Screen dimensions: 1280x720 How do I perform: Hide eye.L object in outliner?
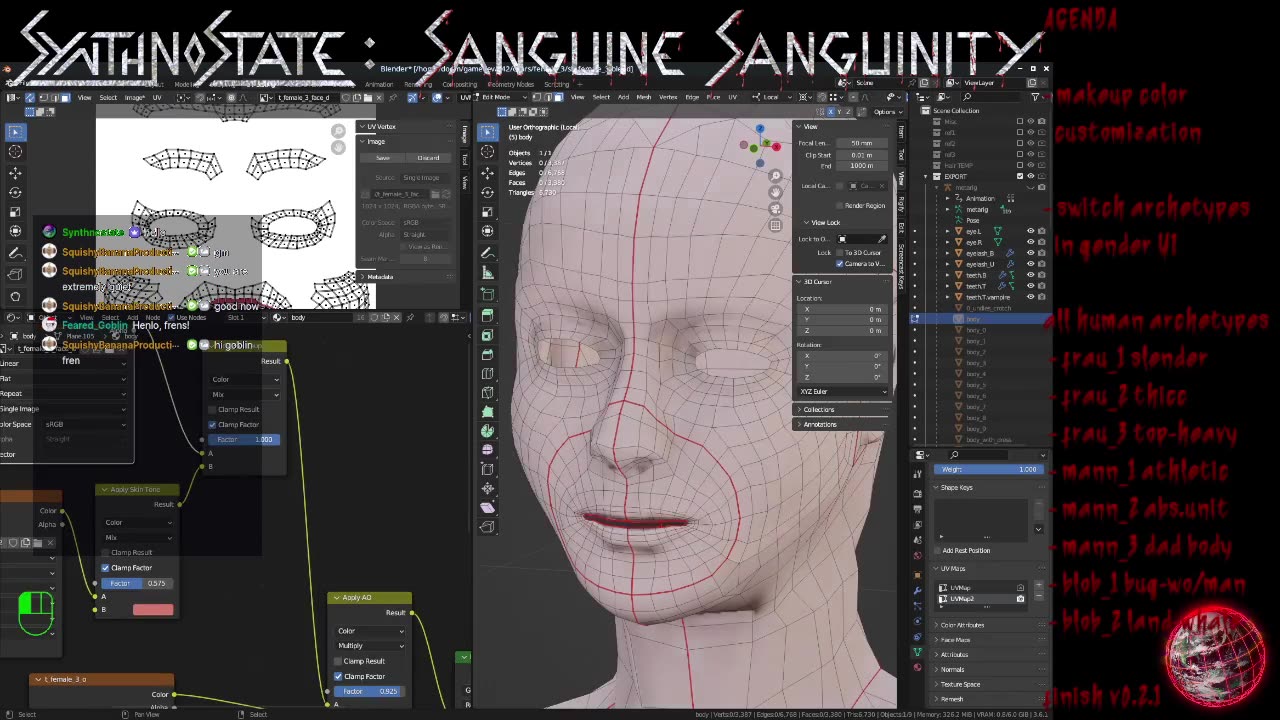1031,231
